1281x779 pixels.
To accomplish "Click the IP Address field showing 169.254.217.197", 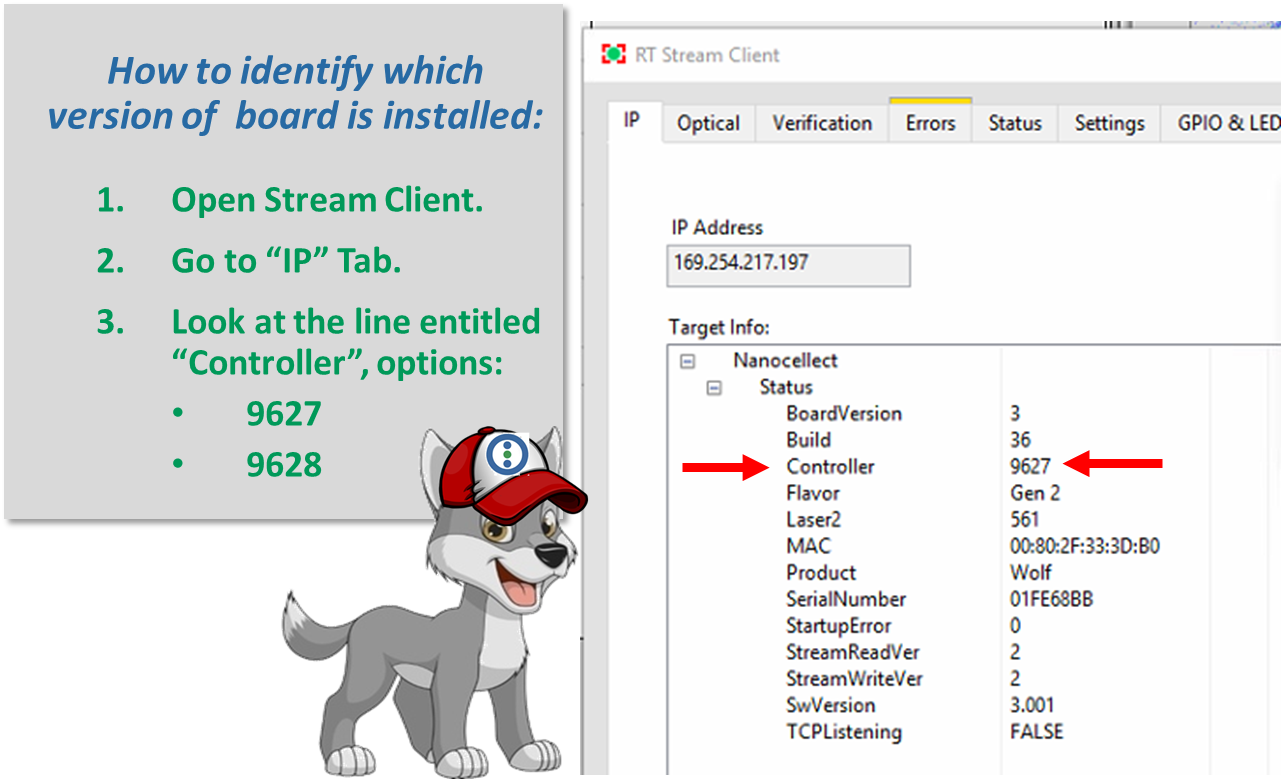I will click(x=788, y=265).
